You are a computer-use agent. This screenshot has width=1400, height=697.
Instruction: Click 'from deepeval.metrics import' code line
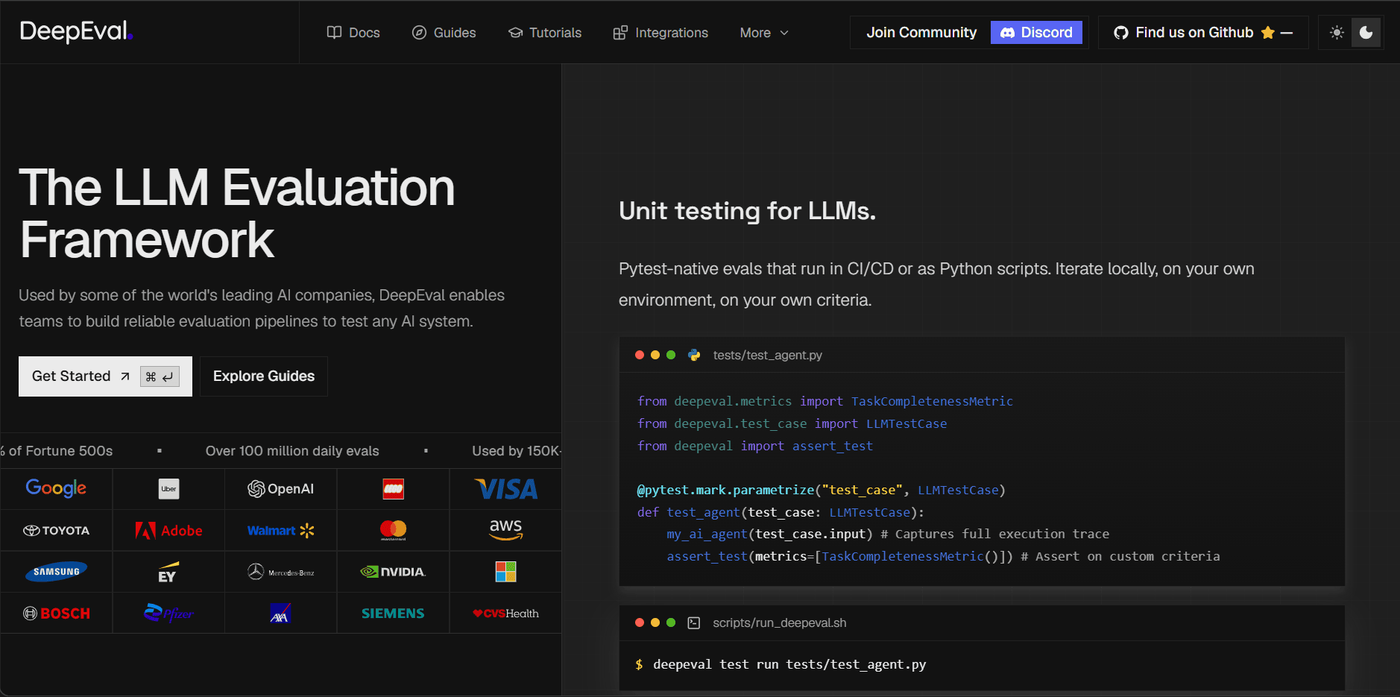coord(825,401)
